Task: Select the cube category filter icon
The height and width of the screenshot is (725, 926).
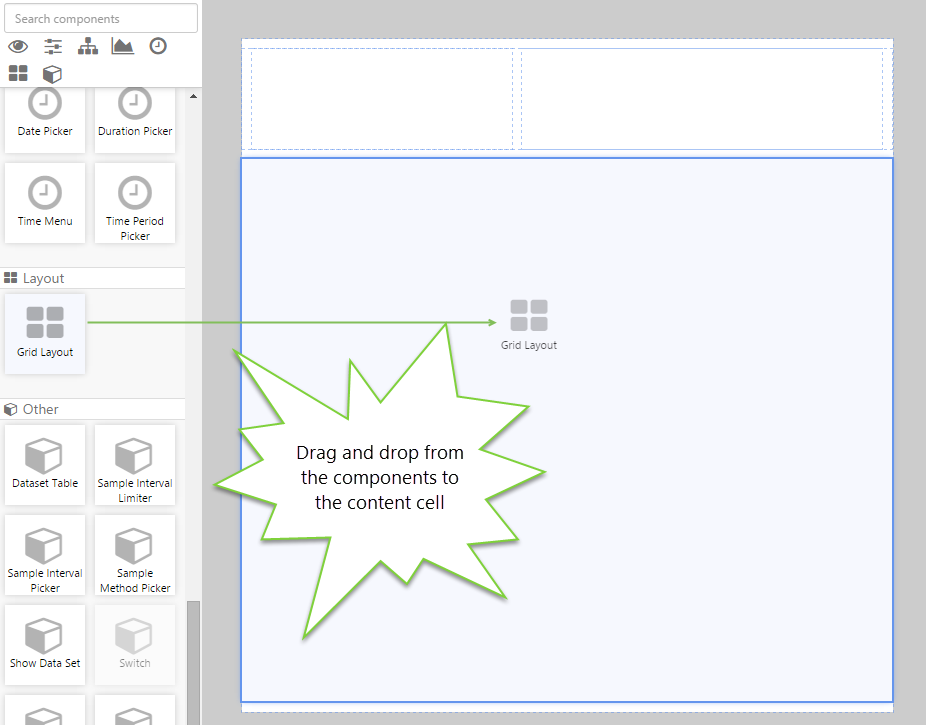Action: [x=52, y=73]
